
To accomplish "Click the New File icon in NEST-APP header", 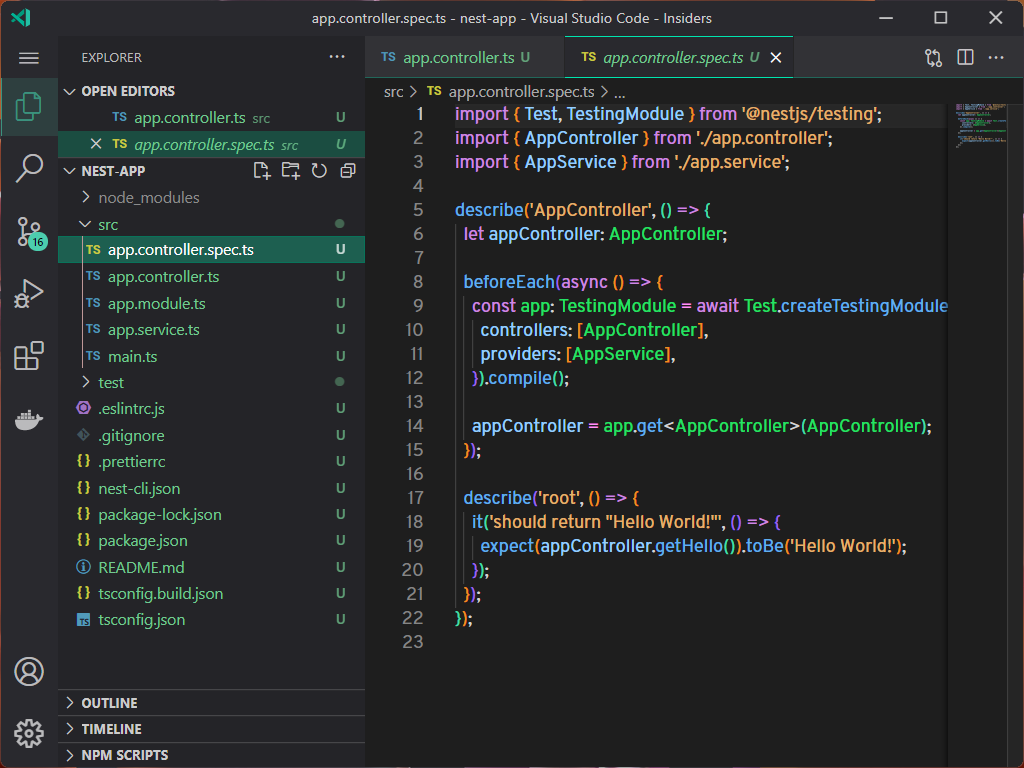I will tap(262, 171).
